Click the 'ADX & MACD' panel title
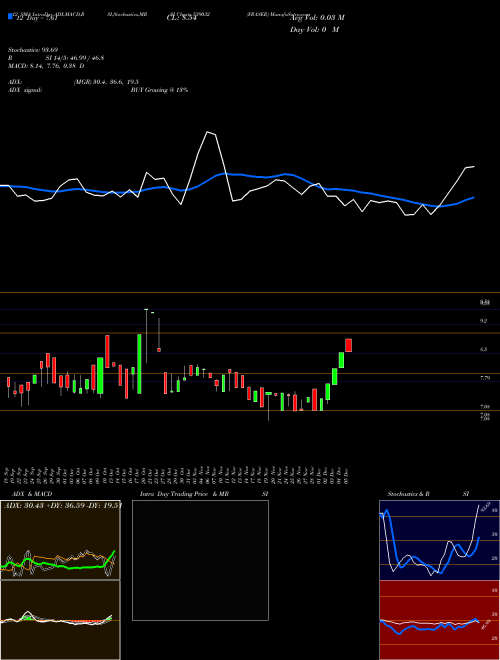Screen dimensions: 500x660 pos(32,494)
